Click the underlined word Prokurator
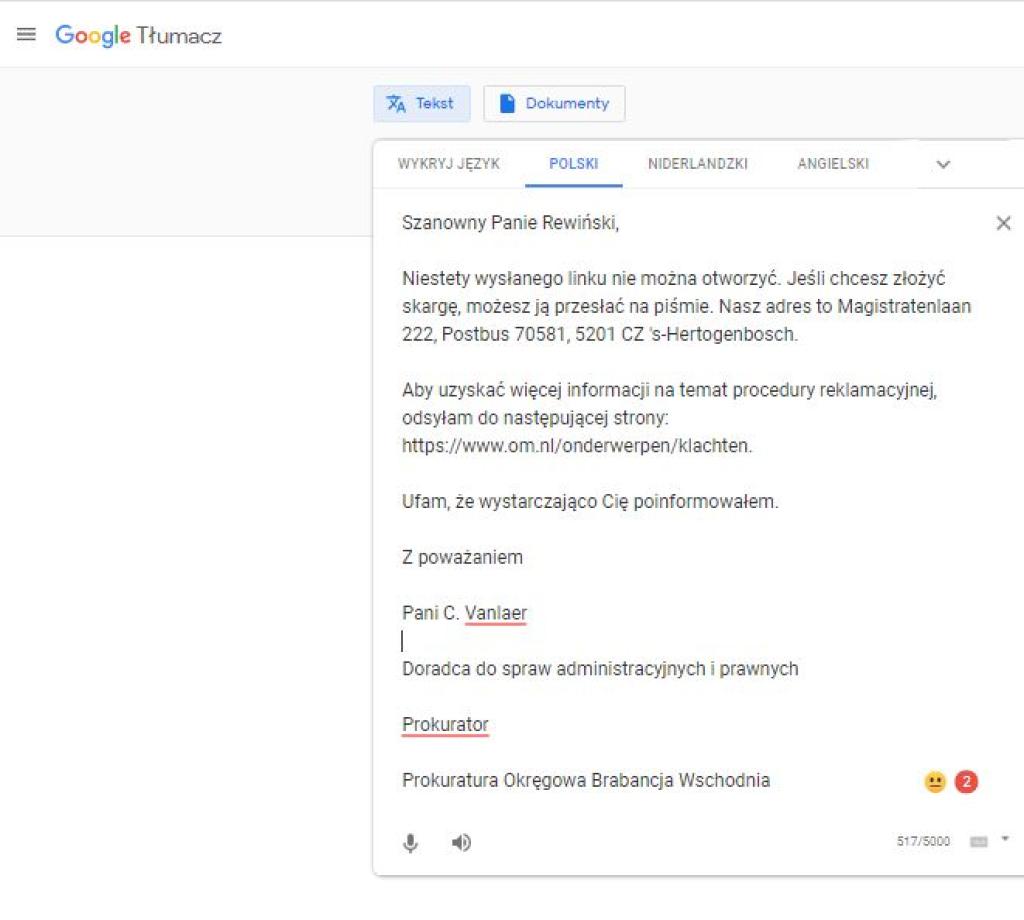Viewport: 1024px width, 920px height. (445, 725)
